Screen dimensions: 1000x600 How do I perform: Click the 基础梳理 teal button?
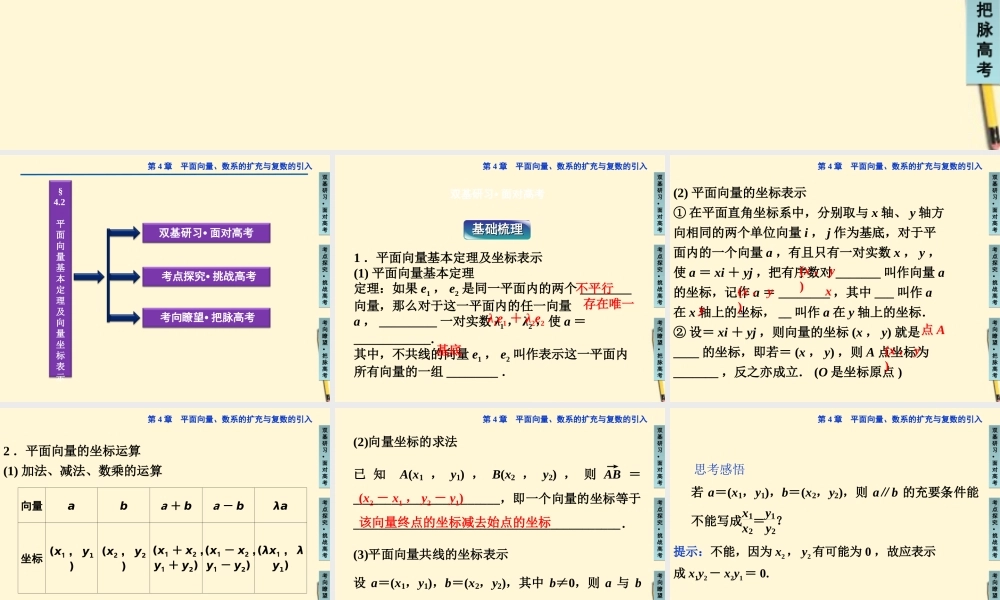click(497, 229)
